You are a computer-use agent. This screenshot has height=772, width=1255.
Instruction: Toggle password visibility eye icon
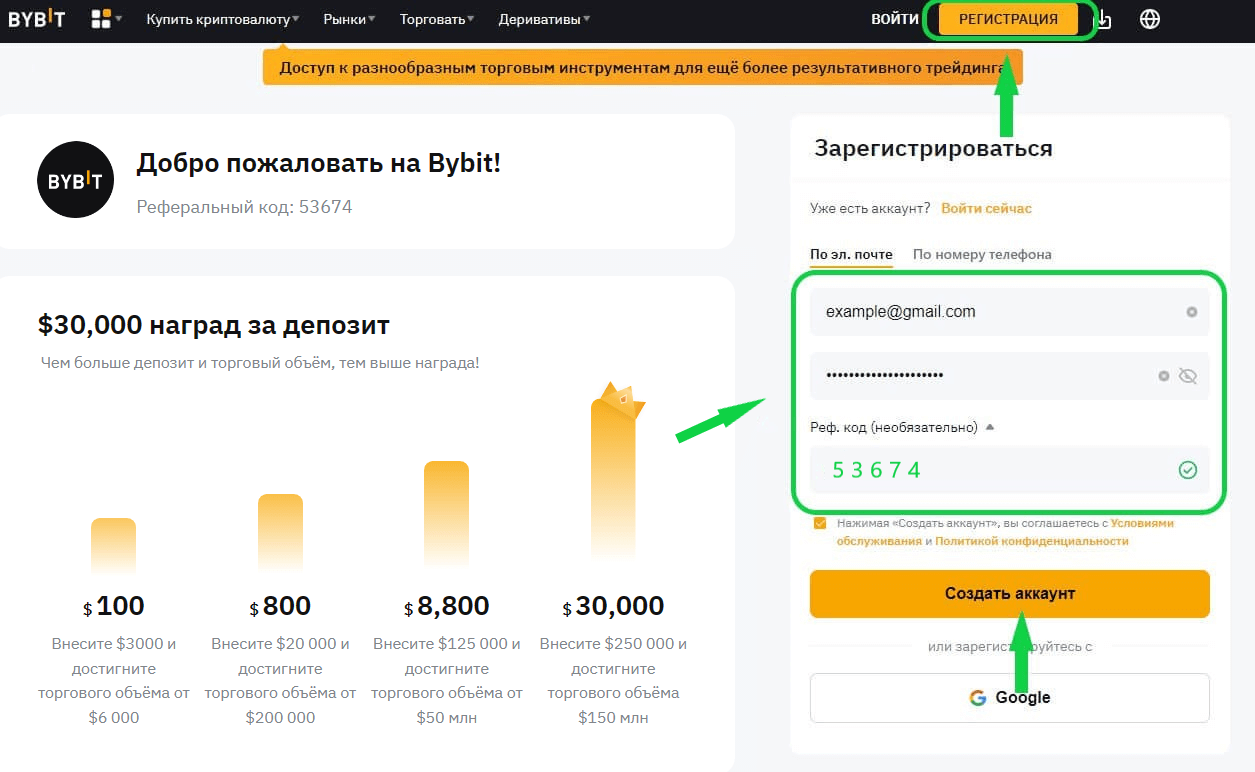(1188, 376)
